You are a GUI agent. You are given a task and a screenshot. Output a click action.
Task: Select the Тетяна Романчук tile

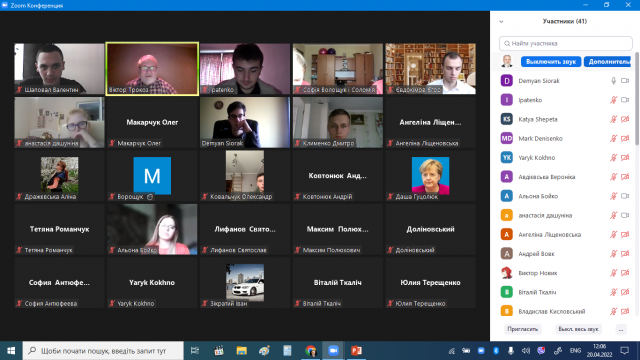59,229
